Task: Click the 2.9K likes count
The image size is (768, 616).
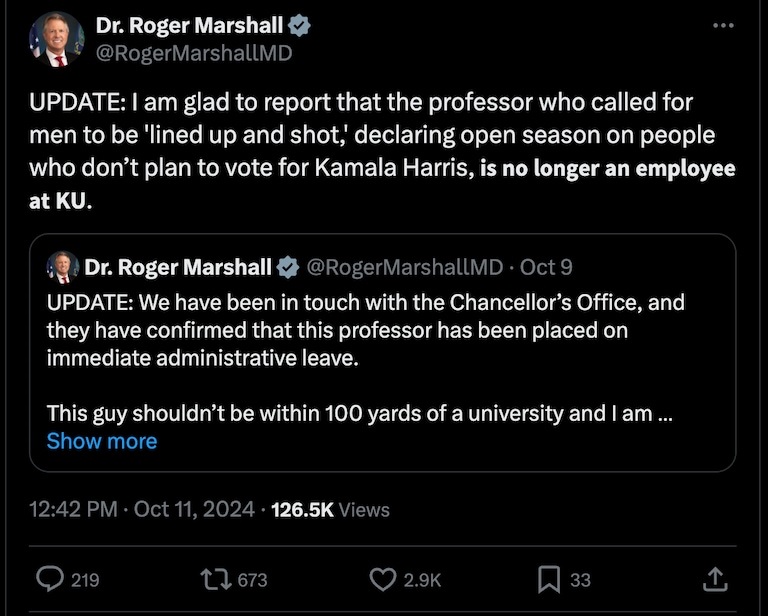Action: 420,579
